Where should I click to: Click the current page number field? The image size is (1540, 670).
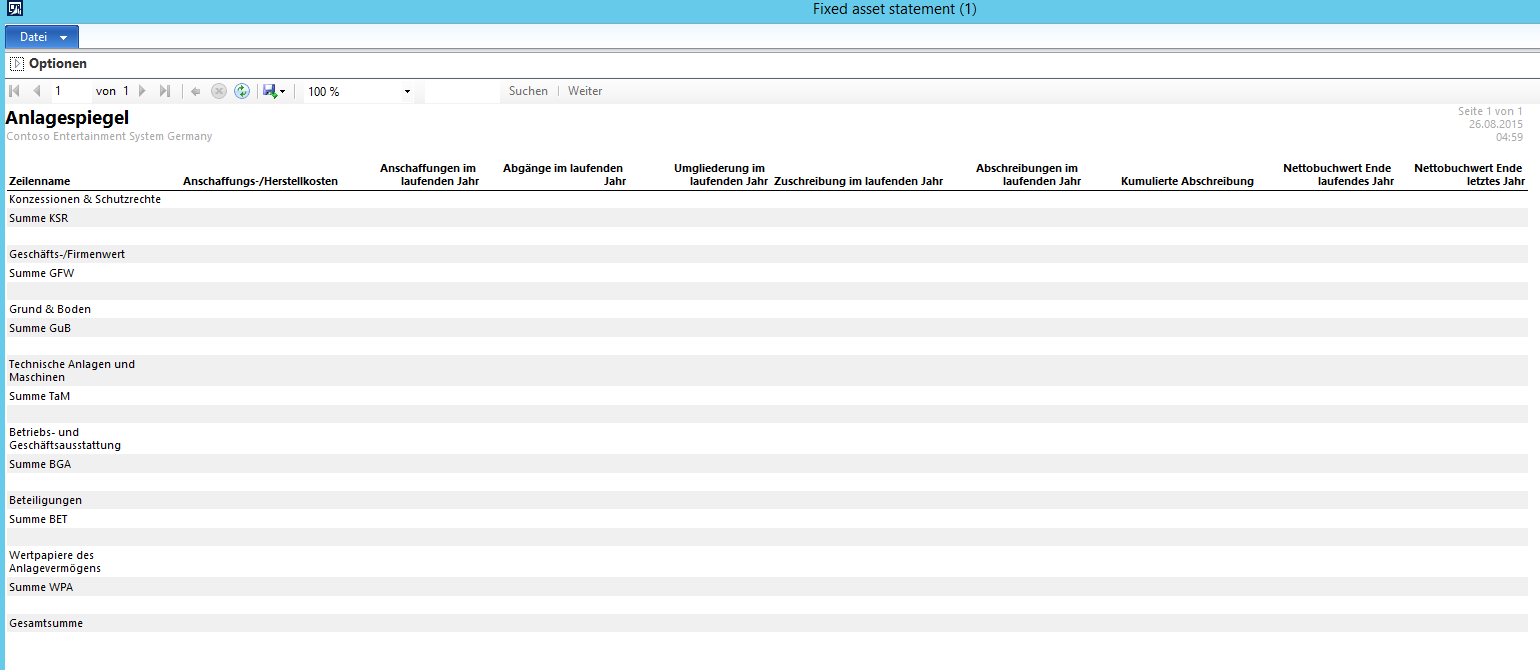[x=71, y=91]
